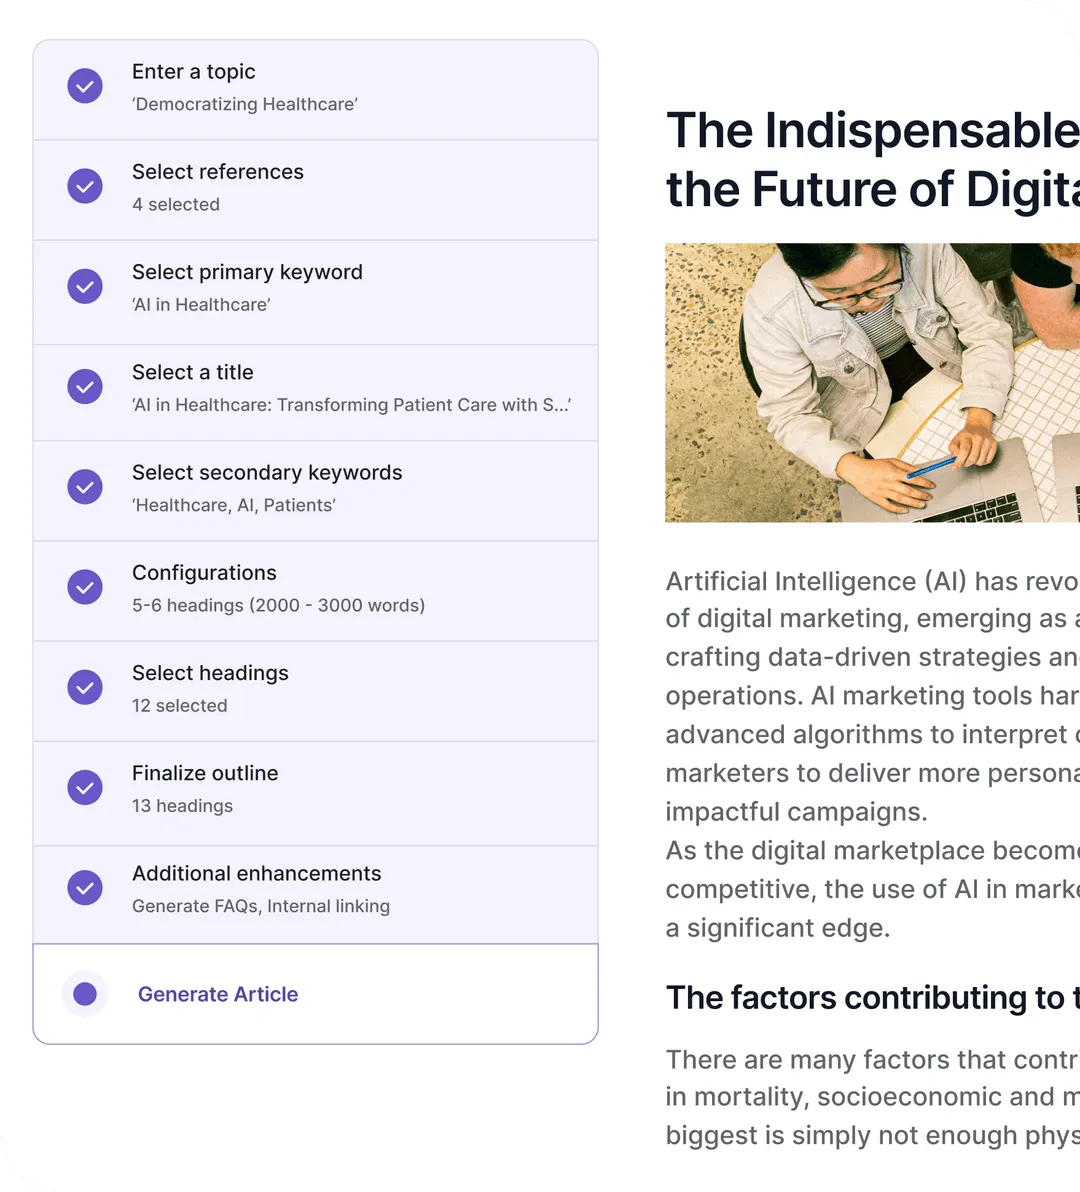
Task: Click the checkmark icon beside Select references
Action: click(x=85, y=186)
